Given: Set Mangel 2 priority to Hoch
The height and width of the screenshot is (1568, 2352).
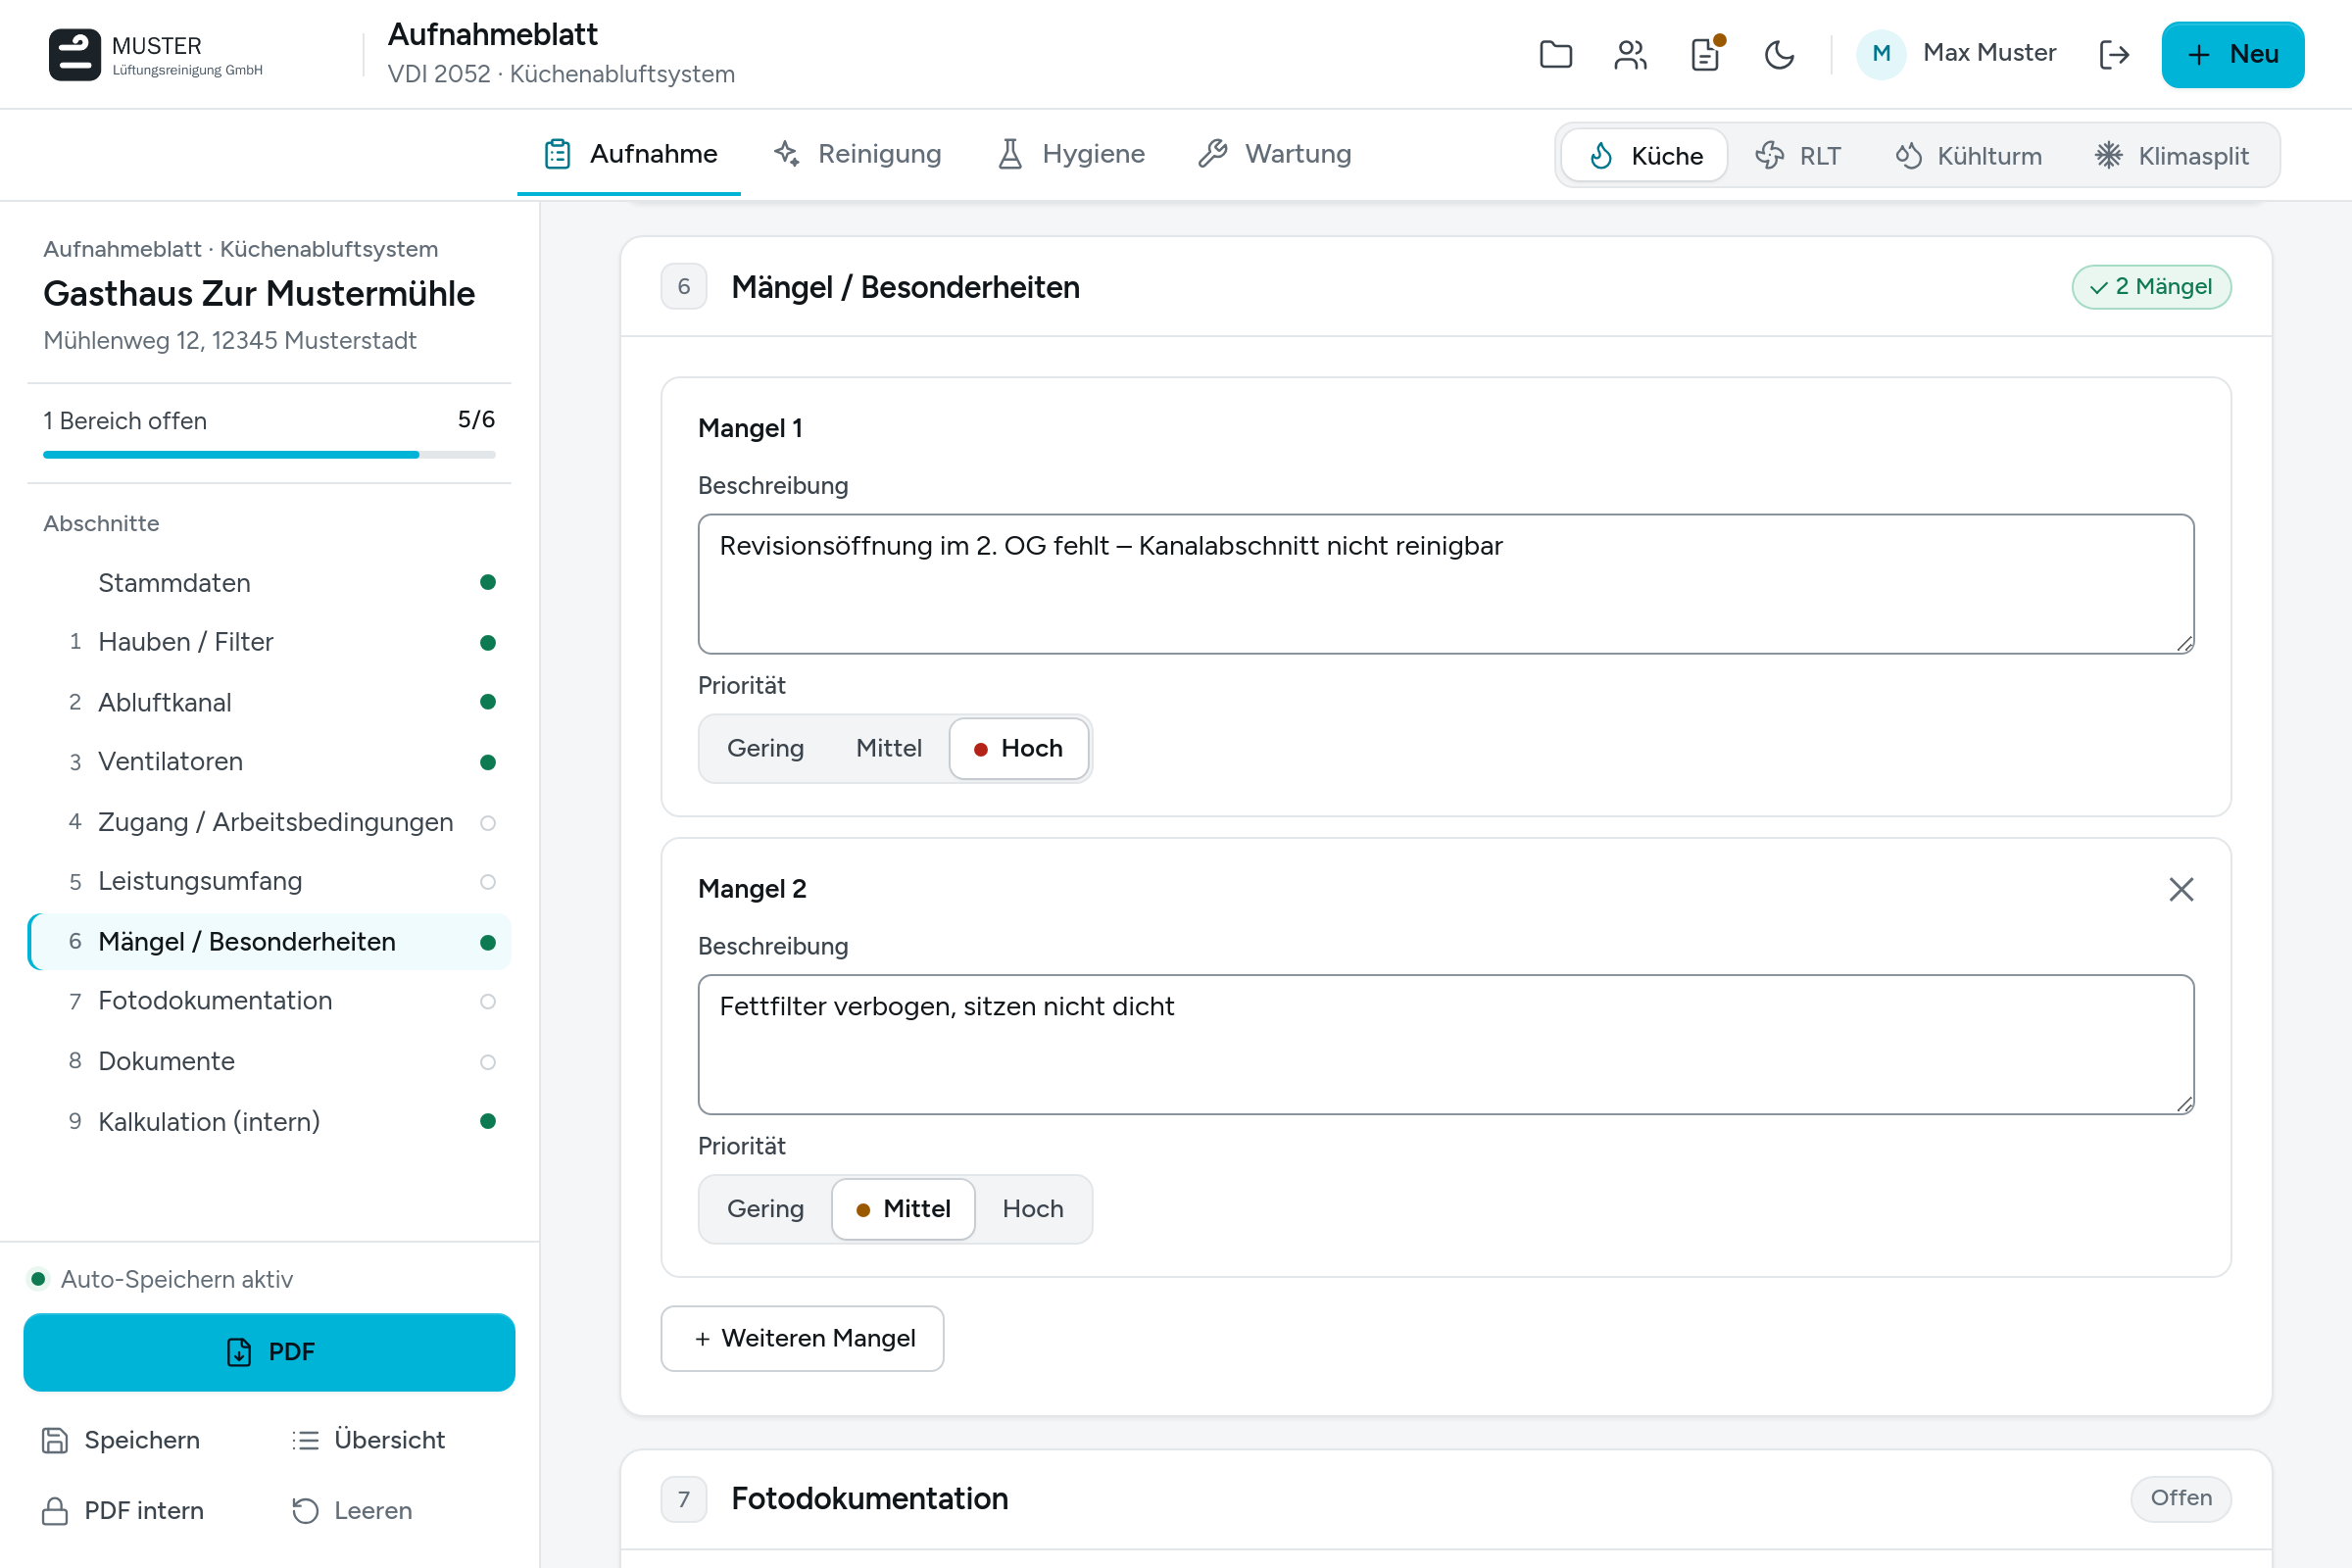Looking at the screenshot, I should 1033,1208.
